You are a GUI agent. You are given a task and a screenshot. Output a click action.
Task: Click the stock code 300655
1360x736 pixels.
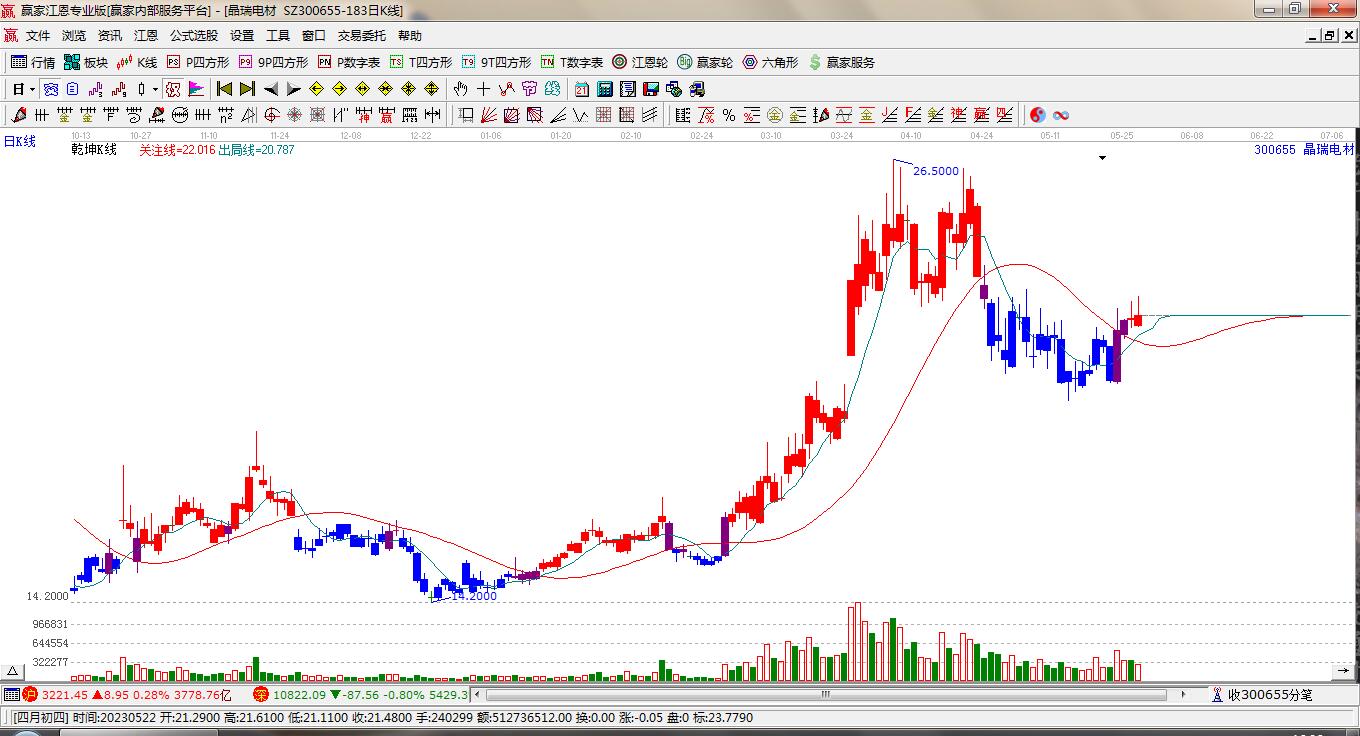coord(1274,150)
